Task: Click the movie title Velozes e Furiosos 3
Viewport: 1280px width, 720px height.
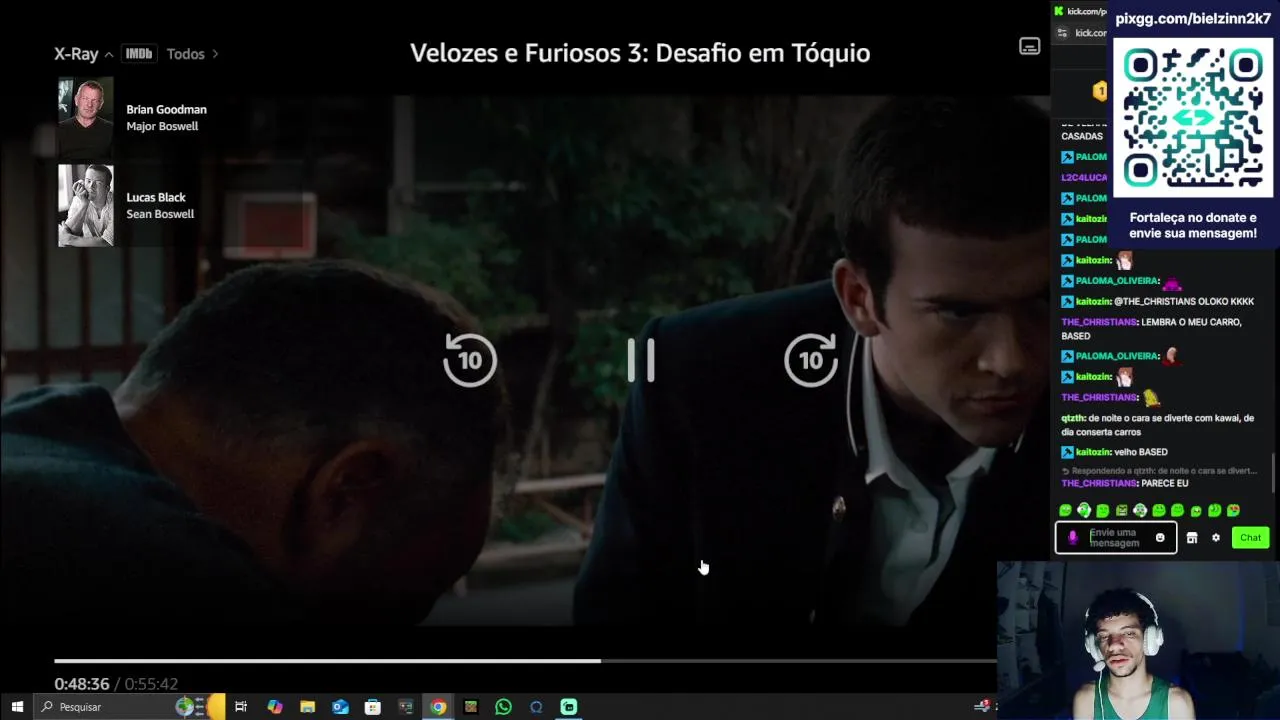Action: 640,53
